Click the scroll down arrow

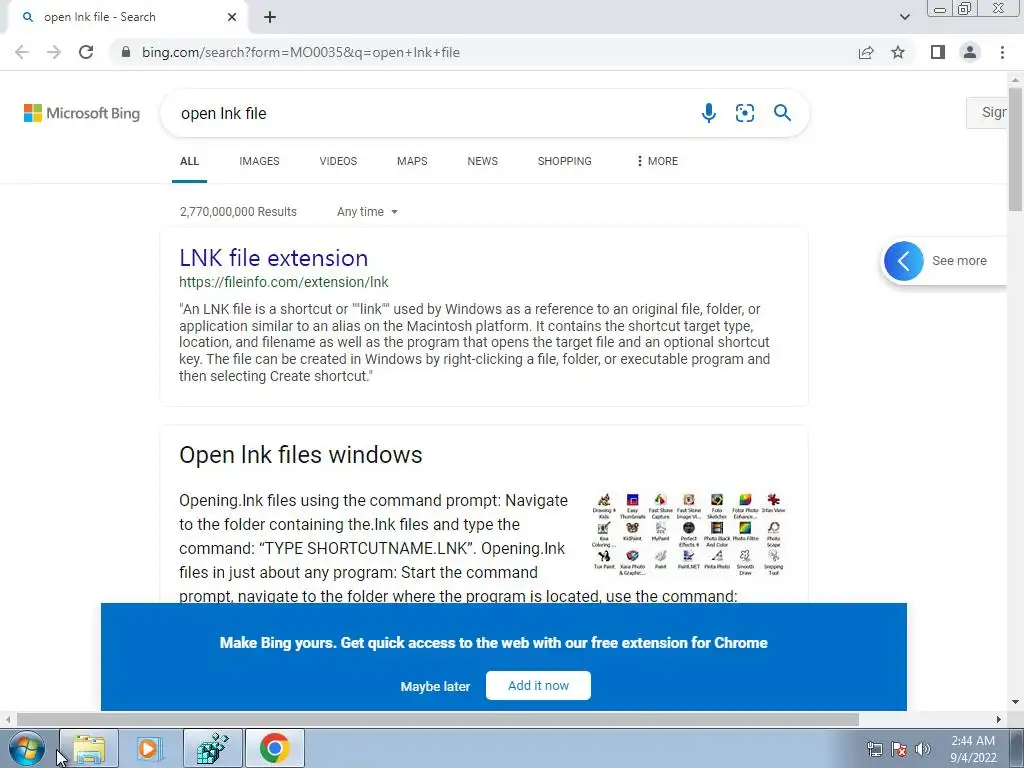(1015, 703)
